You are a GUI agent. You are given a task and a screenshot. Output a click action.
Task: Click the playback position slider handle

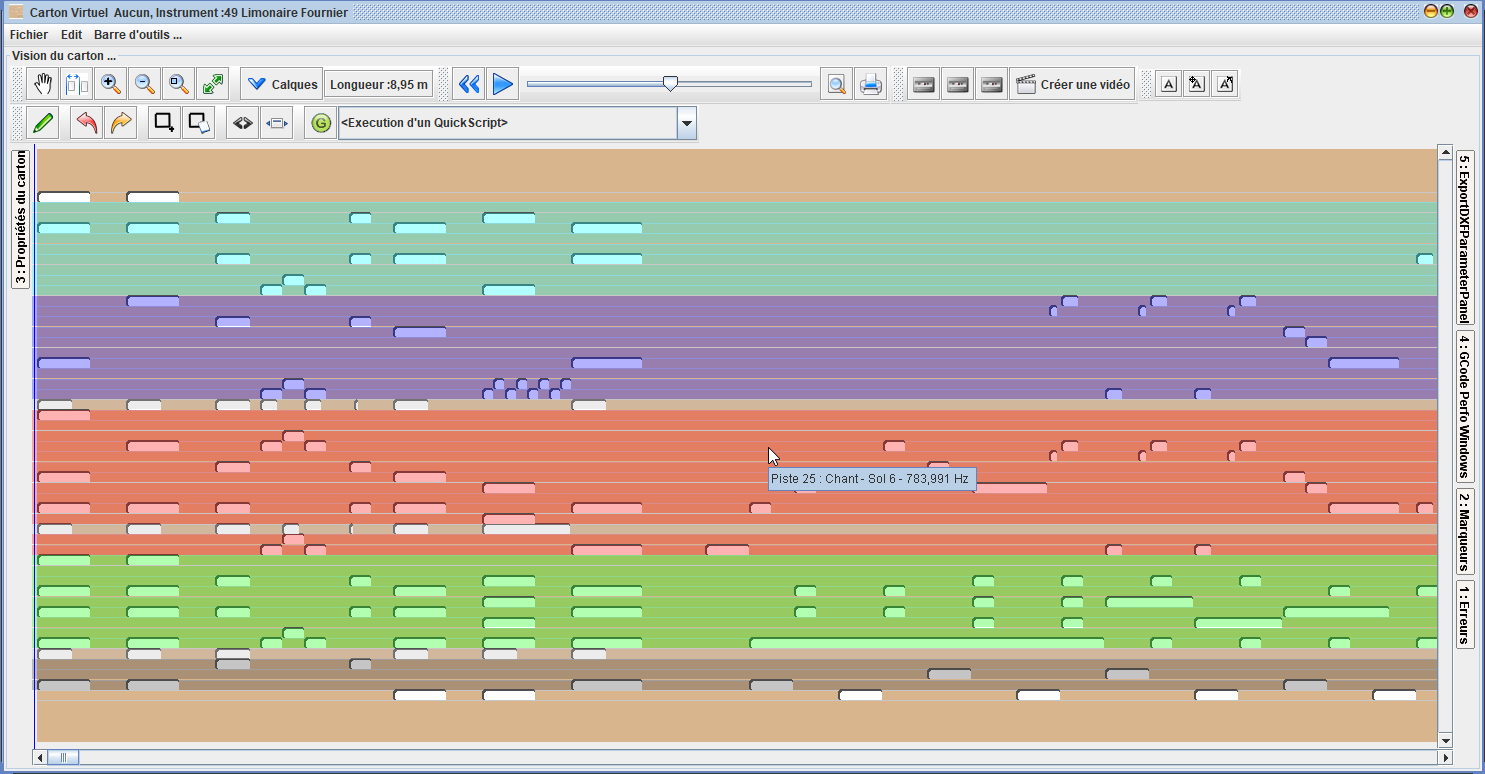click(670, 84)
